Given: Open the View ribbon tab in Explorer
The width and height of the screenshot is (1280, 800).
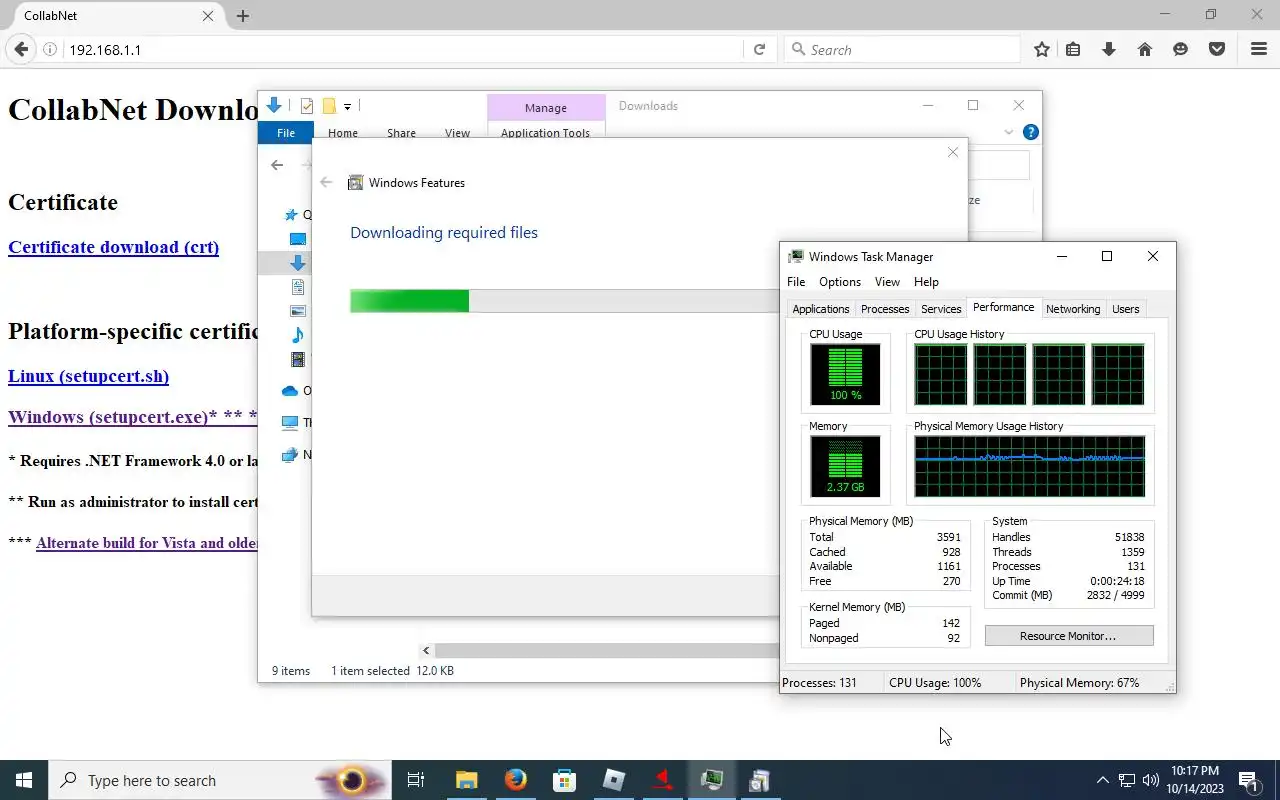Looking at the screenshot, I should click(x=457, y=133).
